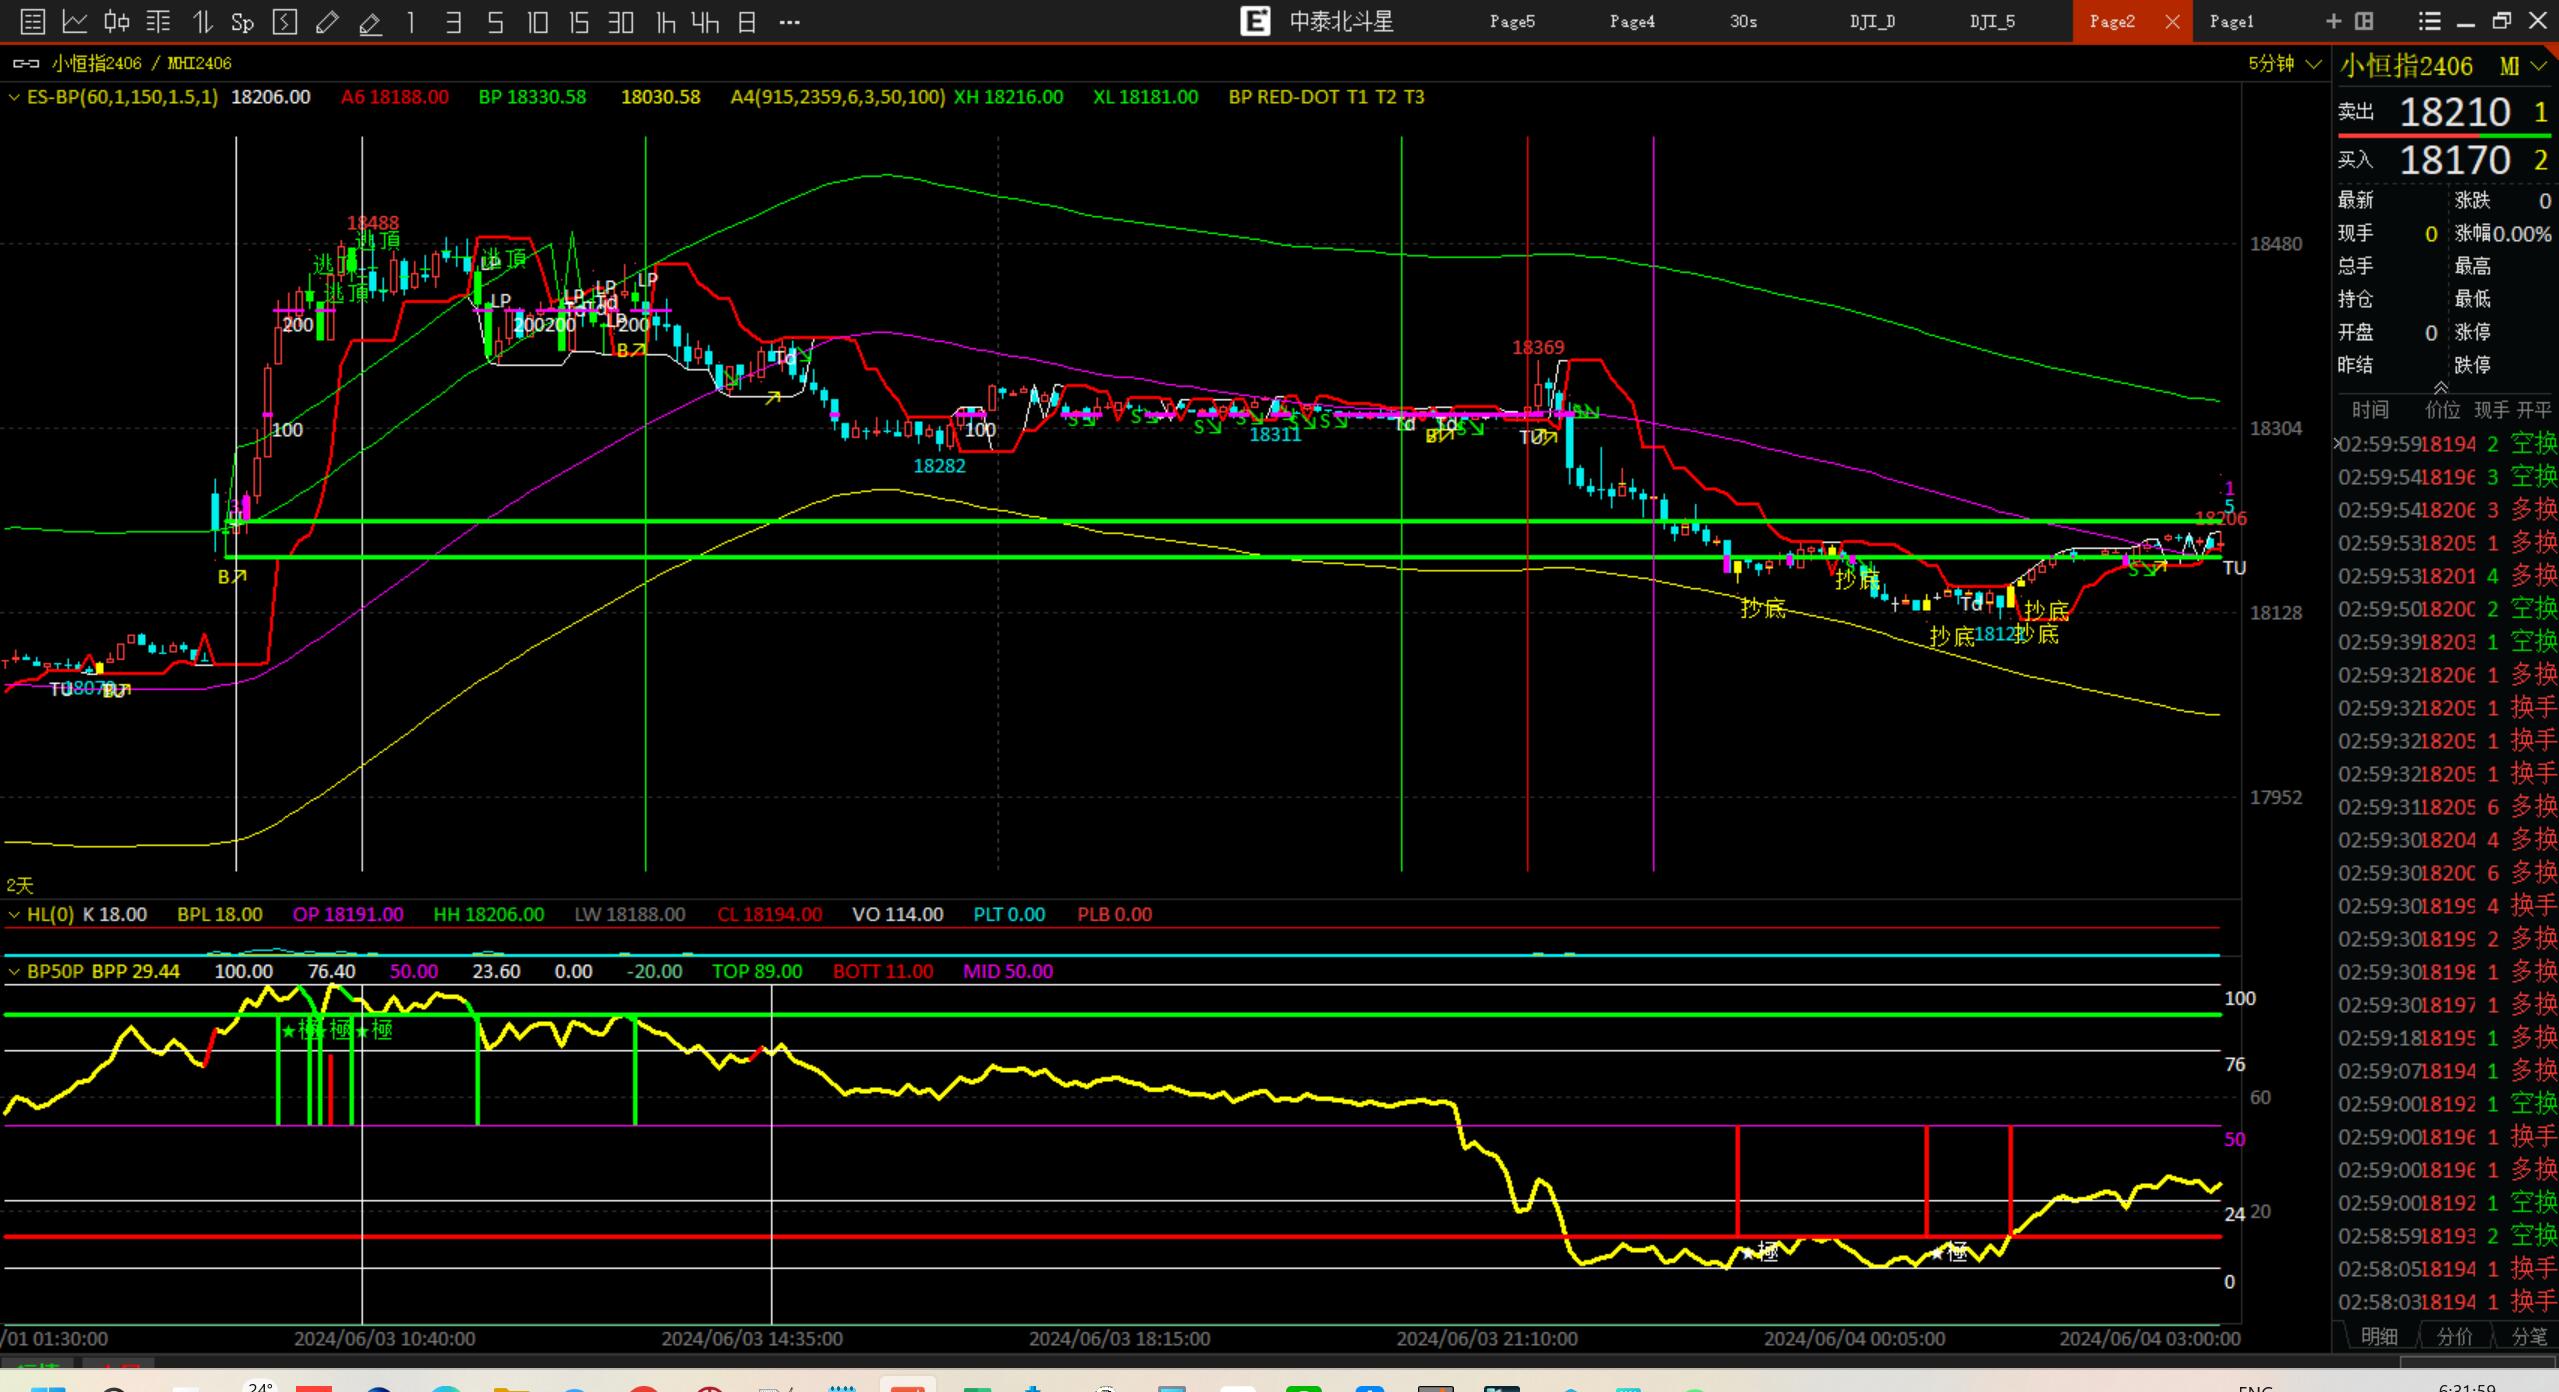This screenshot has height=1392, width=2559.
Task: Click the 小恒指2406 / MHI2406 chart title
Action: pyautogui.click(x=141, y=63)
